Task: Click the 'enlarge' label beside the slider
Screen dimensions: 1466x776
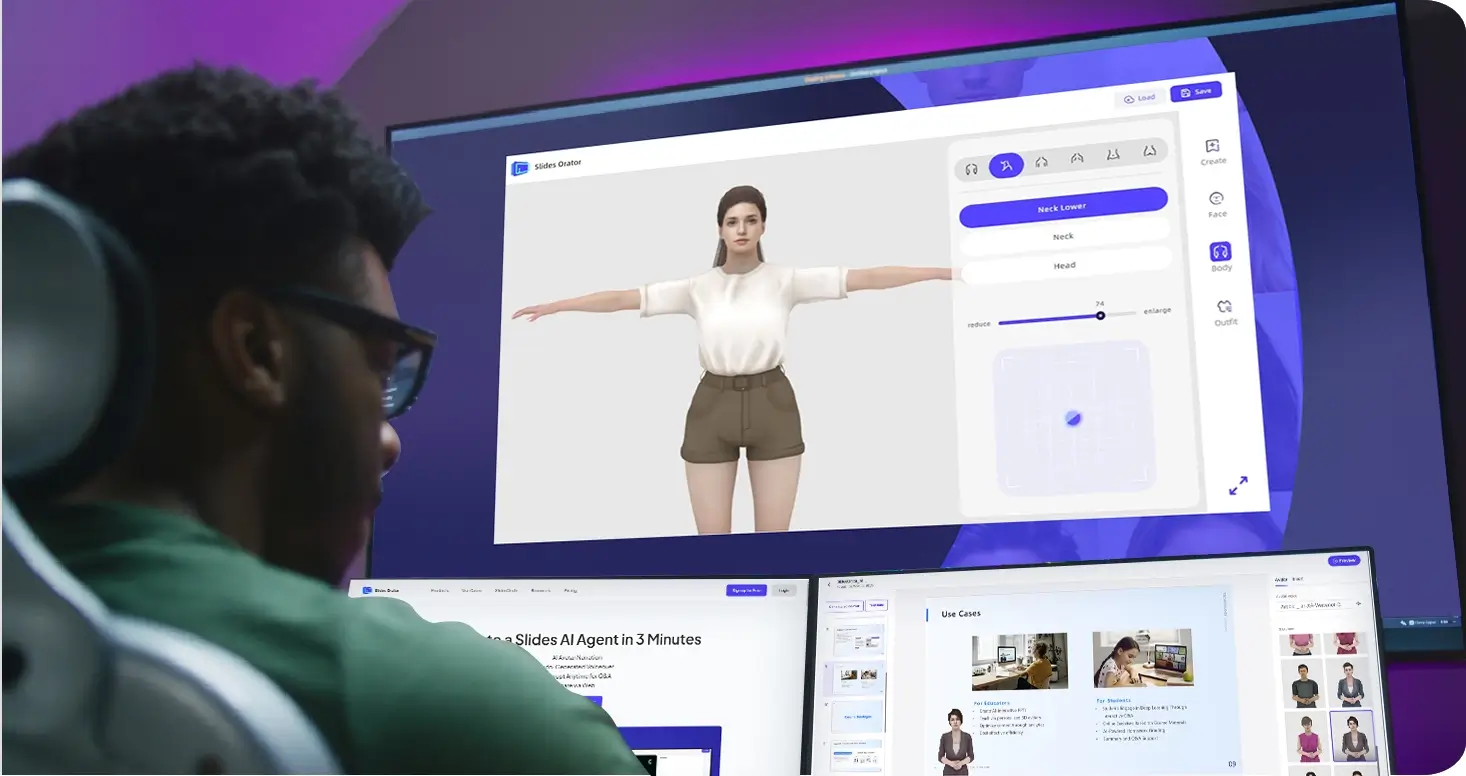Action: coord(1157,311)
